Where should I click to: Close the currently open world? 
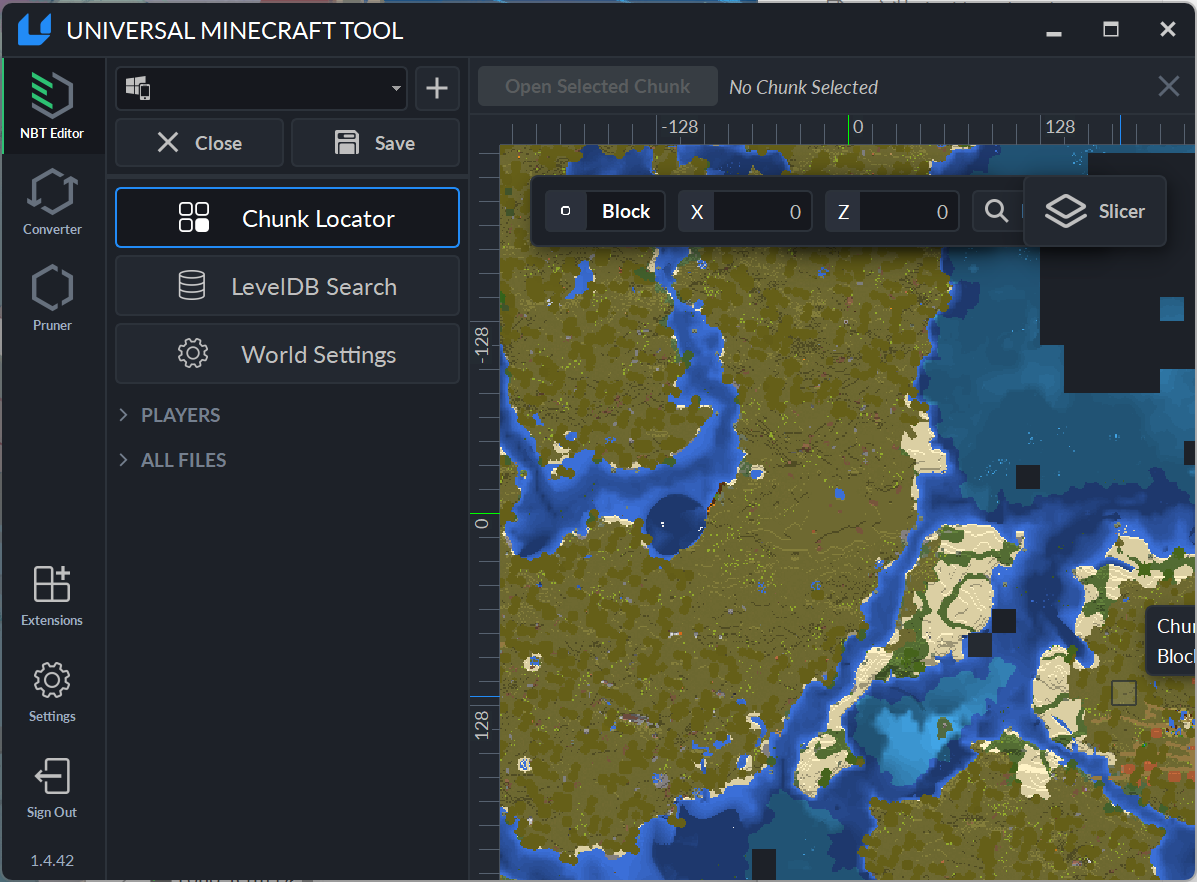coord(199,143)
